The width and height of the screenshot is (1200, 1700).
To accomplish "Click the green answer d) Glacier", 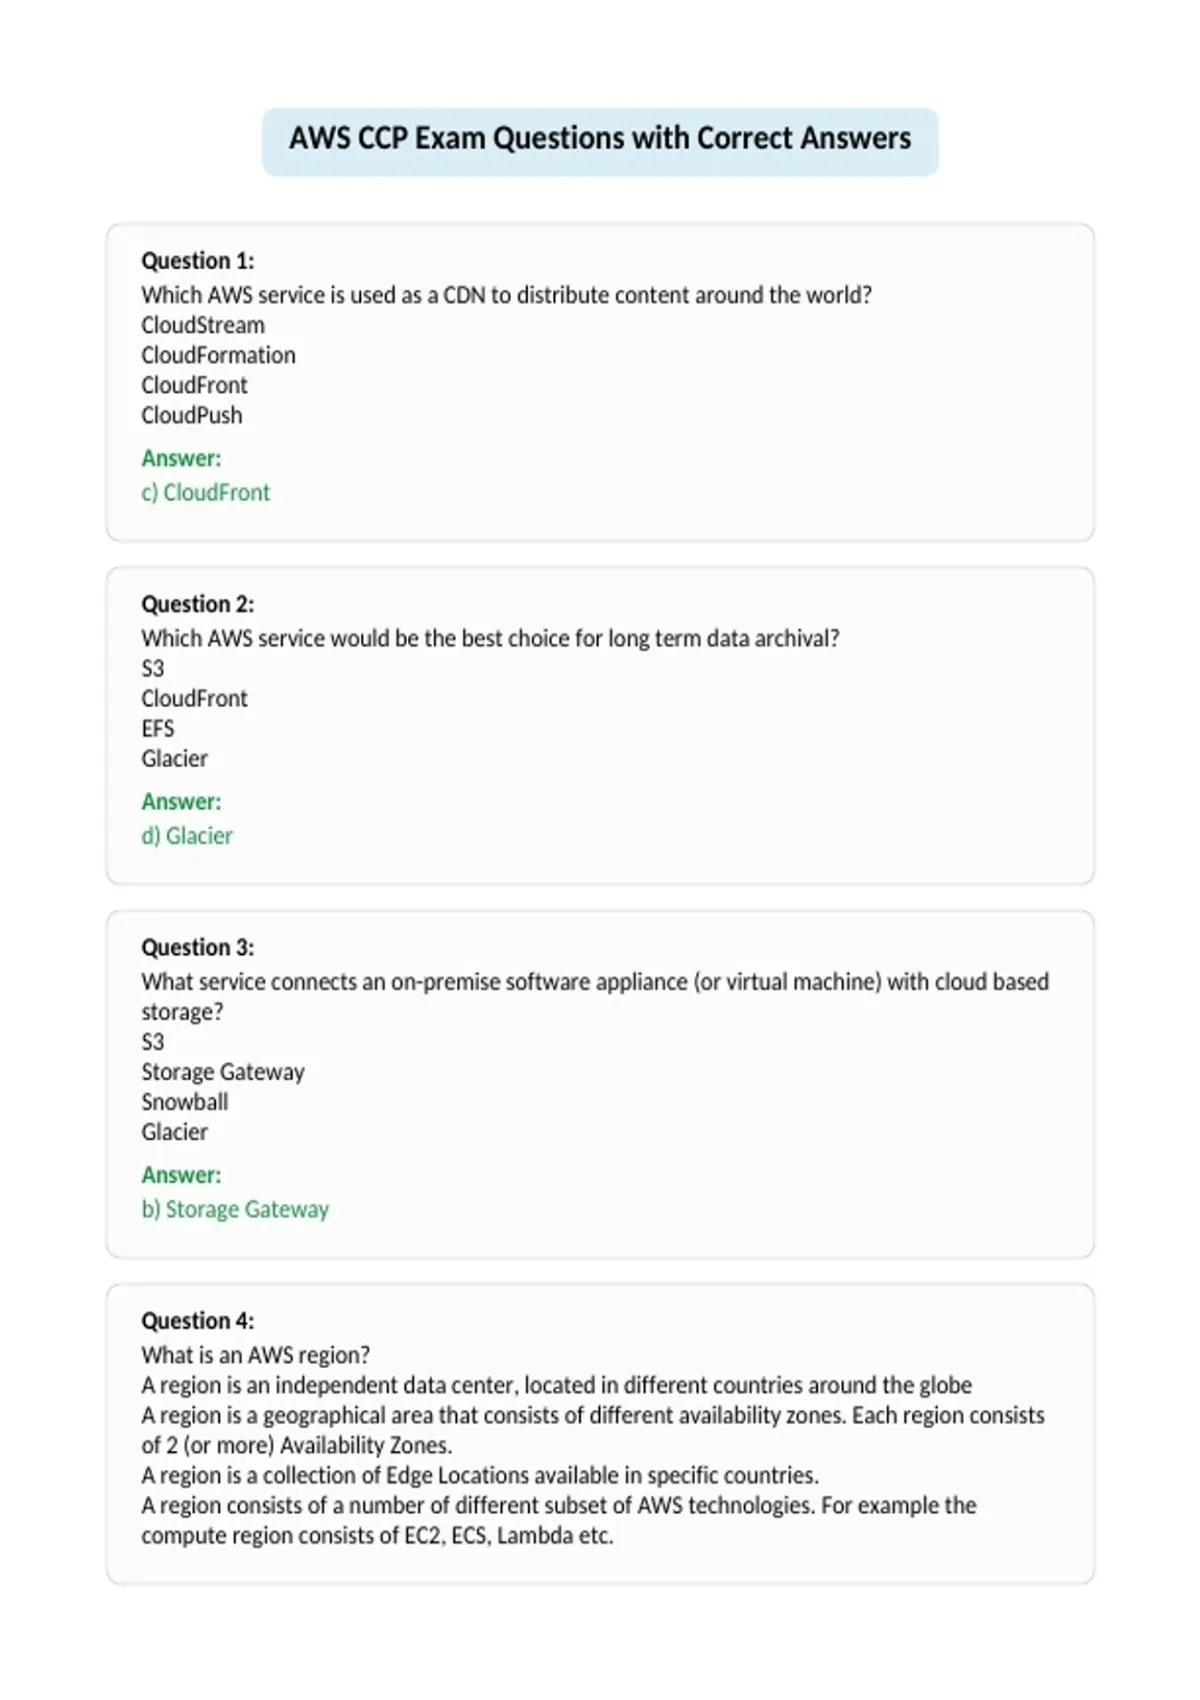I will click(187, 835).
